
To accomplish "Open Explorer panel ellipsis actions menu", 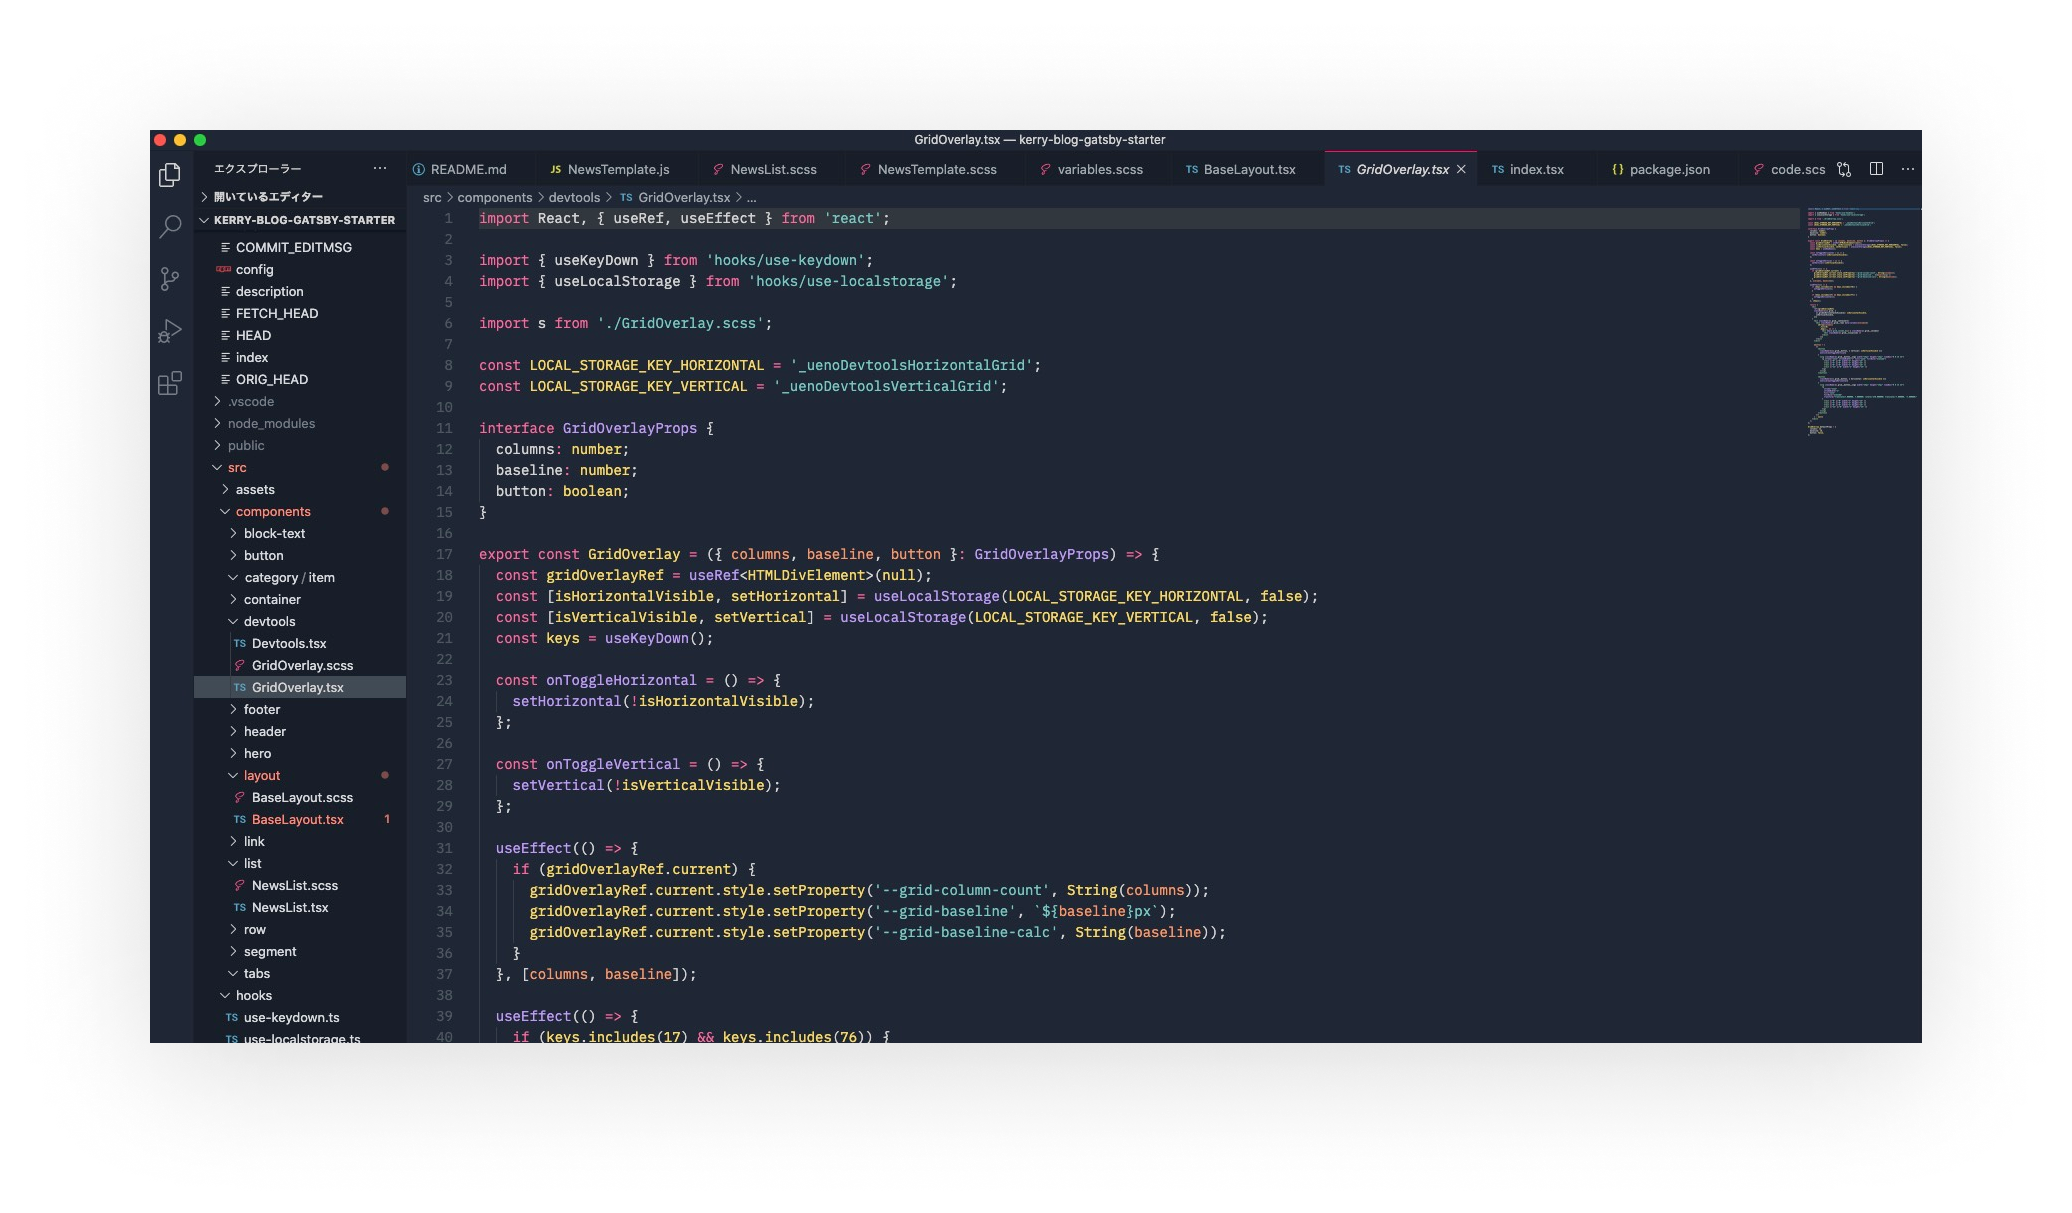I will pyautogui.click(x=380, y=169).
